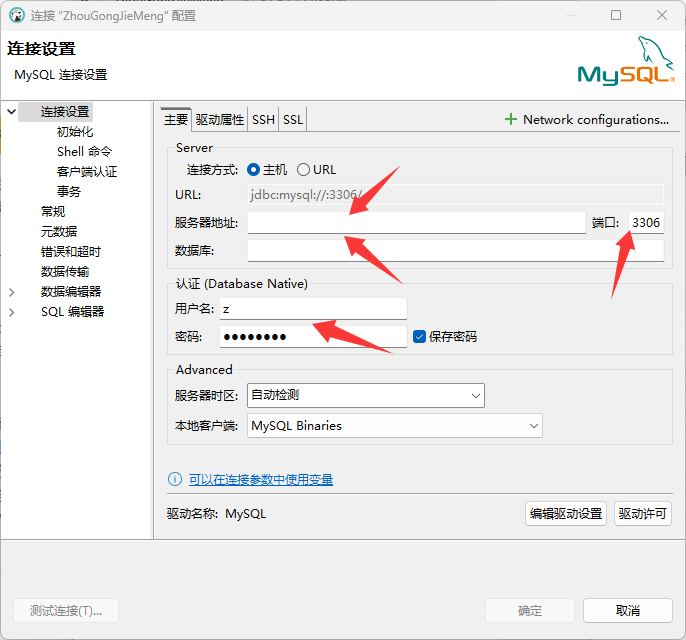Click the 确定 button
The width and height of the screenshot is (686, 640).
pyautogui.click(x=530, y=610)
